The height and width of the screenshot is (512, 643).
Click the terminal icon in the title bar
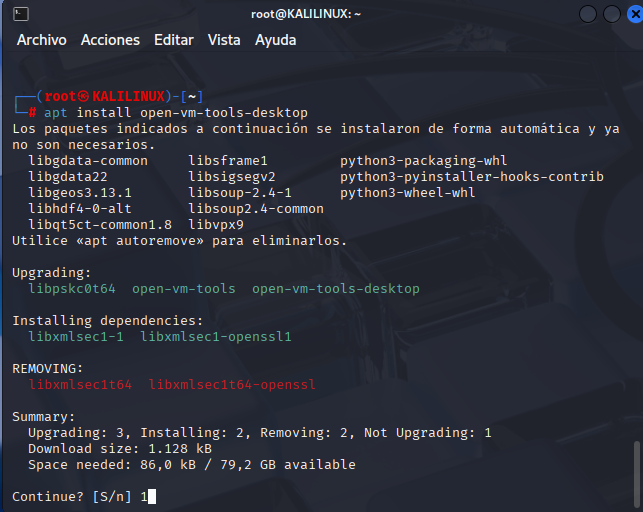[x=21, y=14]
